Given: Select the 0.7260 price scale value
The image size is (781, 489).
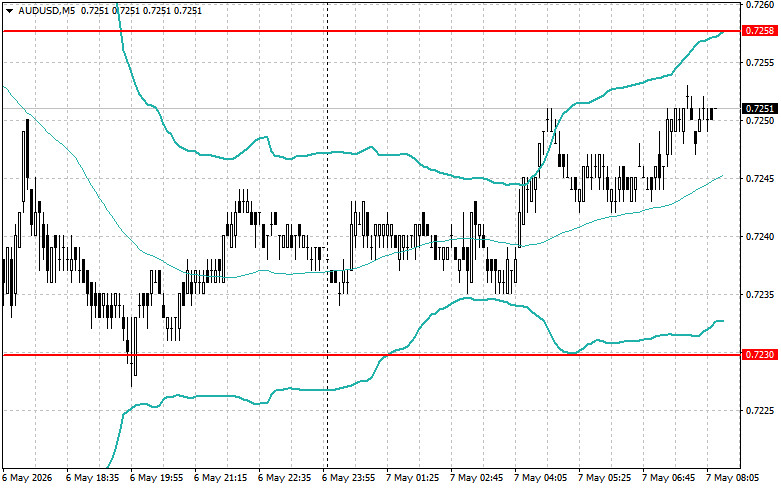Looking at the screenshot, I should point(760,4).
